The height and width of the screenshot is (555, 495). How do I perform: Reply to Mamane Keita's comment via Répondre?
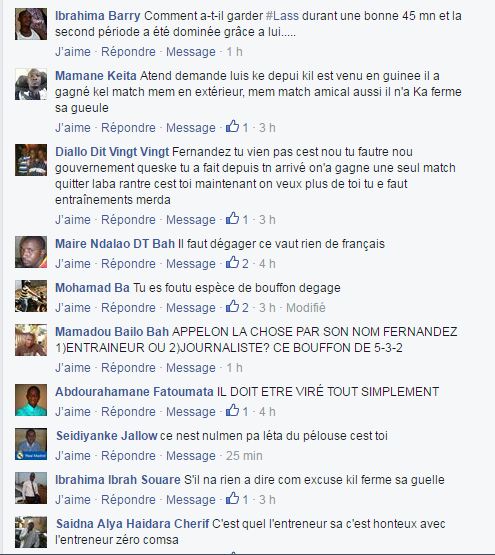(128, 128)
